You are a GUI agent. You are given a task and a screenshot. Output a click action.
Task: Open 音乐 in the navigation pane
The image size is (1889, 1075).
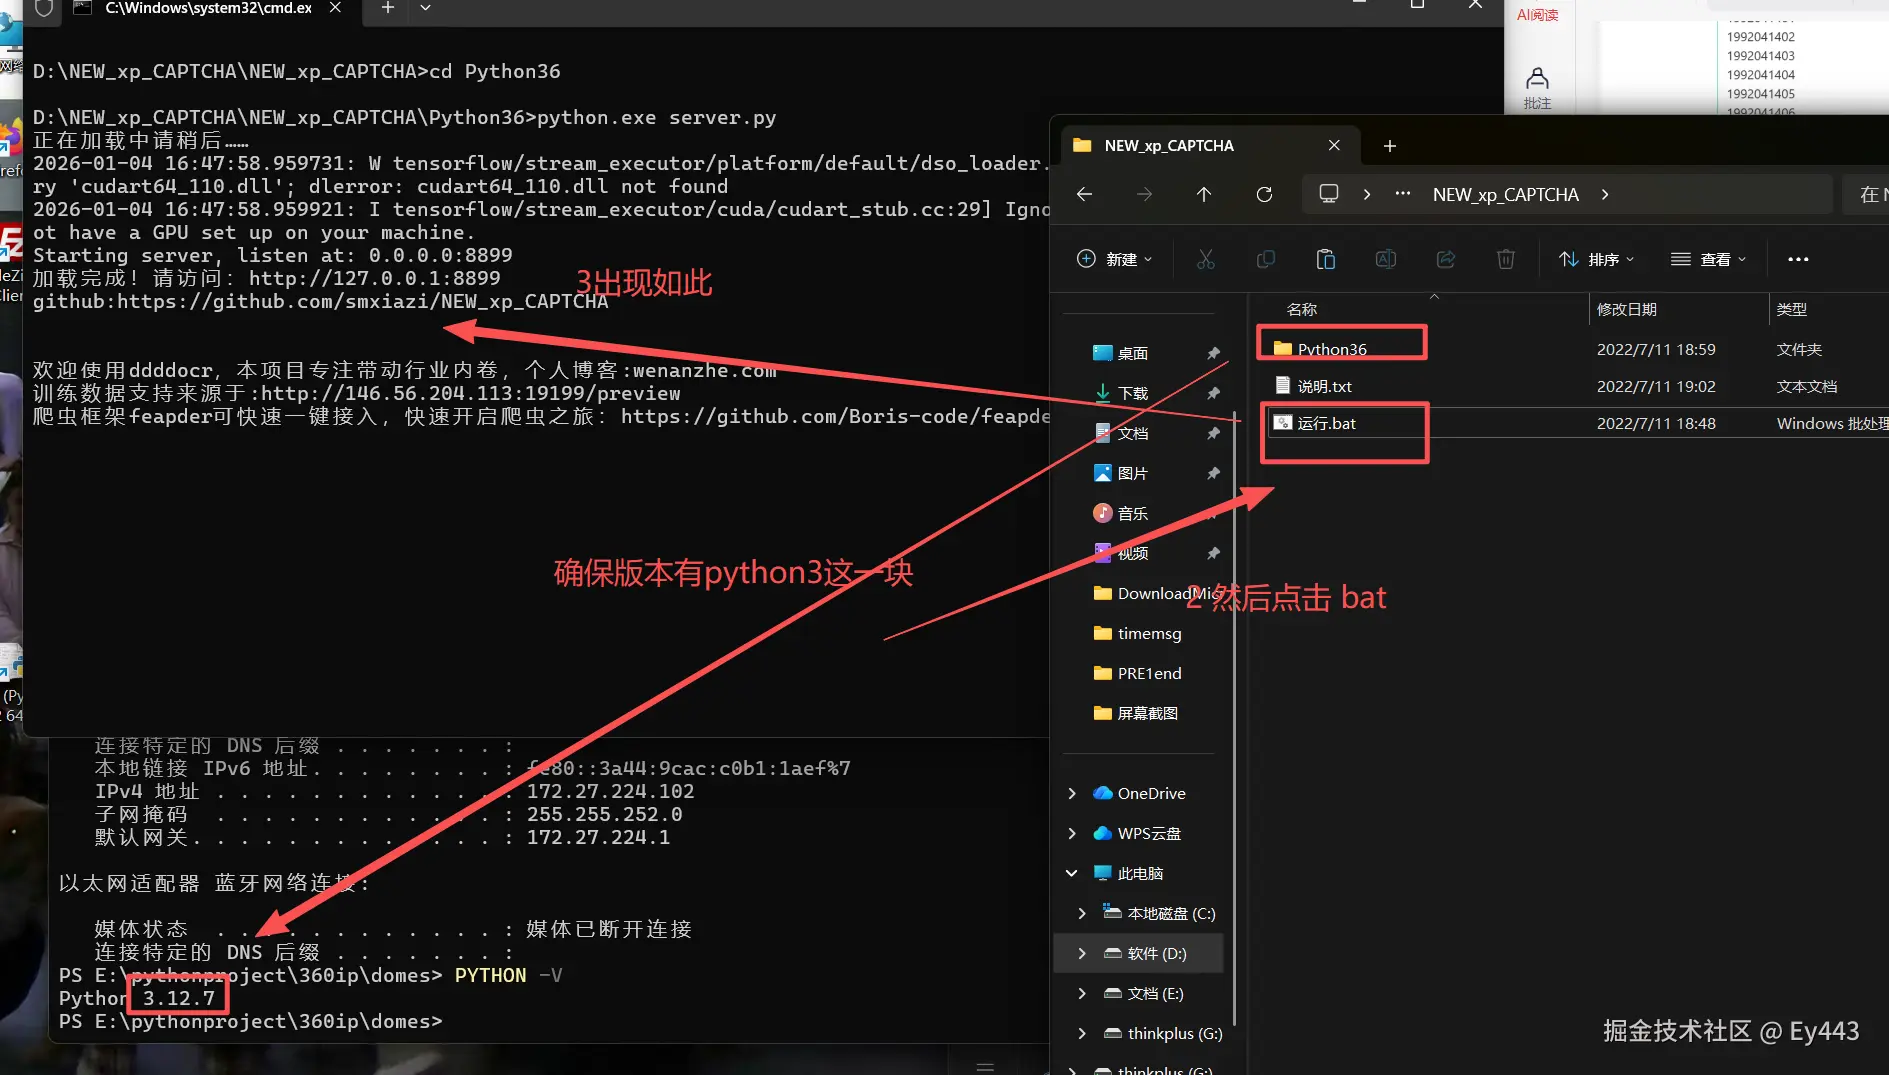click(1133, 513)
